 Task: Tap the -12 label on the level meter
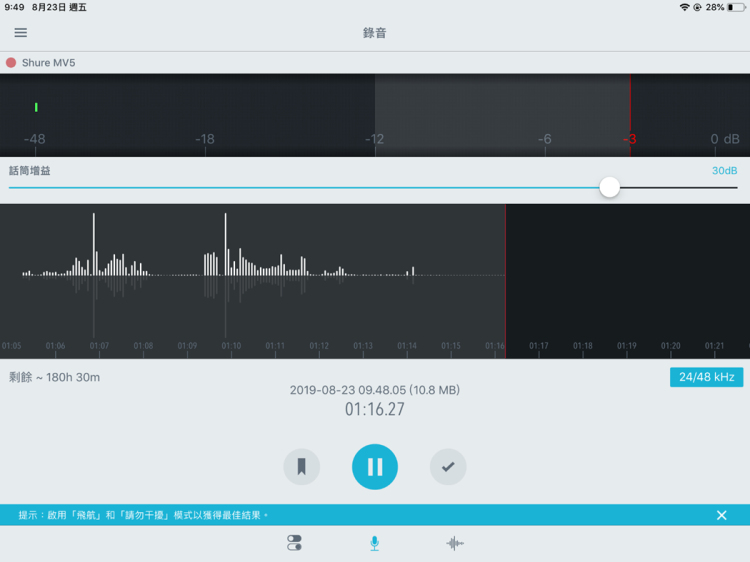pos(375,139)
